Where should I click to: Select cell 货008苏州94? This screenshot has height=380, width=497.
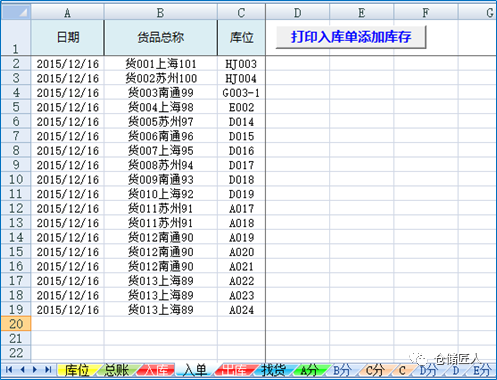click(161, 165)
